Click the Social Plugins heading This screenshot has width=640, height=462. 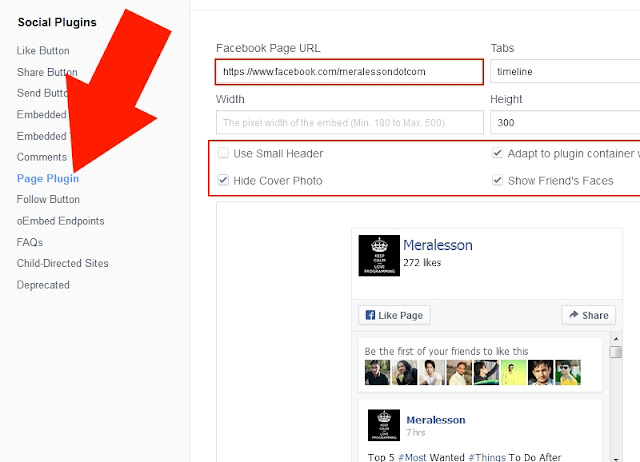pos(57,22)
